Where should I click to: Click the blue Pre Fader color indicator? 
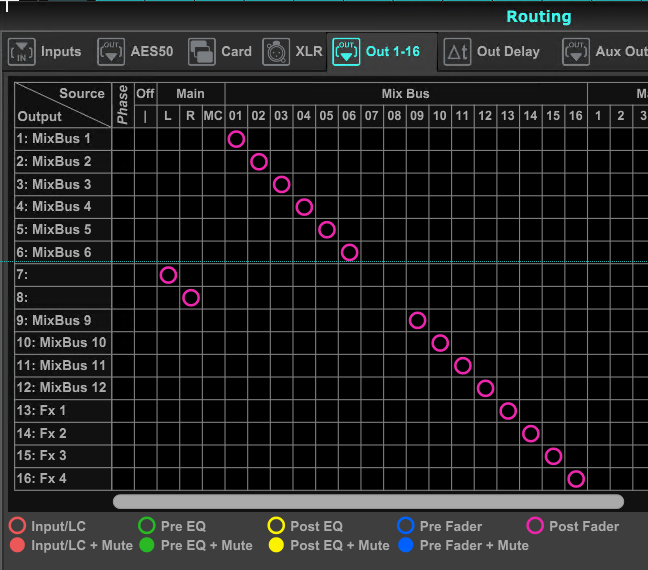pyautogui.click(x=405, y=526)
